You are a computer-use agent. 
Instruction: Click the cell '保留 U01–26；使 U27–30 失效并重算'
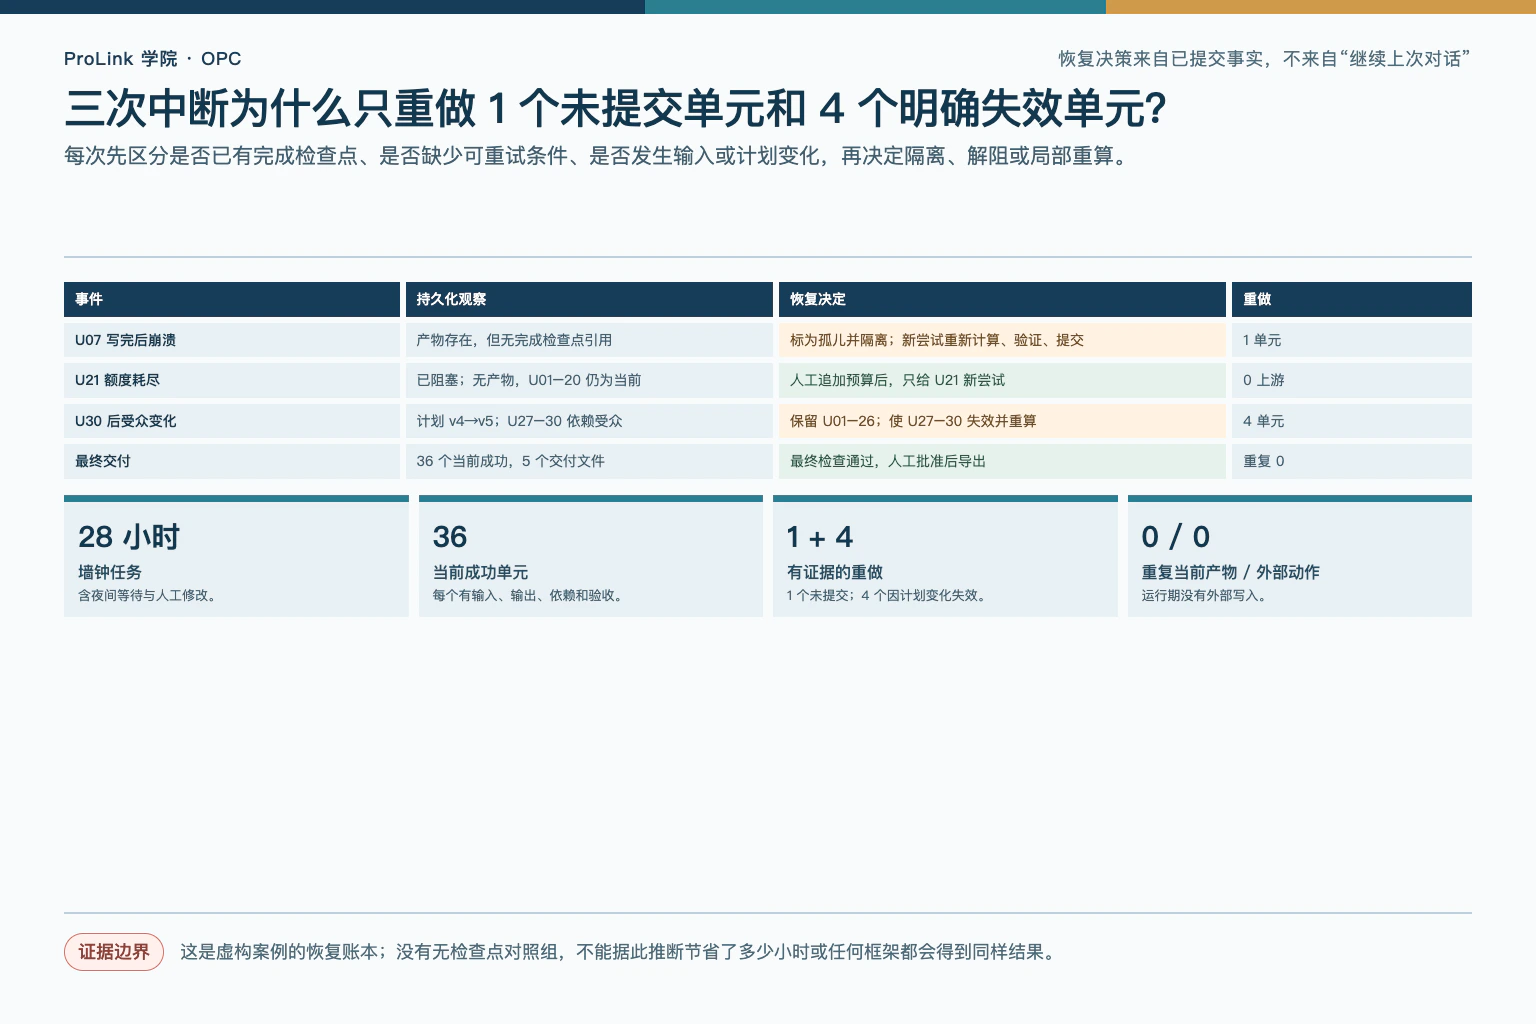click(x=1002, y=421)
